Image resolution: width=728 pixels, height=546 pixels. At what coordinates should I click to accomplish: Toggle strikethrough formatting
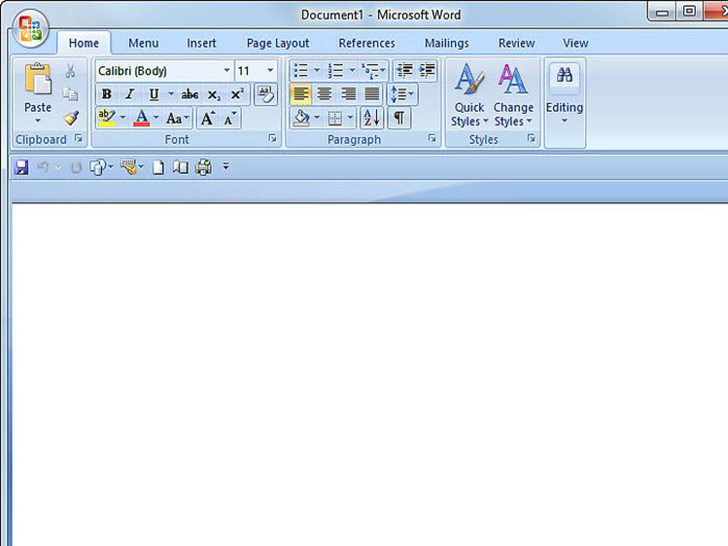coord(189,95)
